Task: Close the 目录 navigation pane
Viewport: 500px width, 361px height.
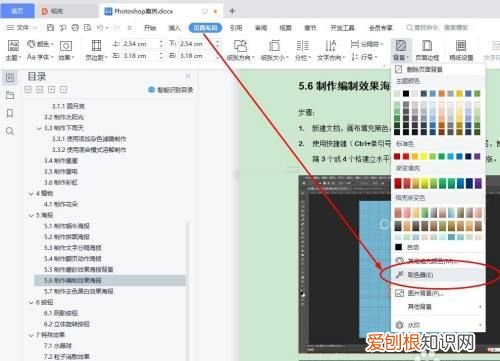Action: (x=188, y=76)
